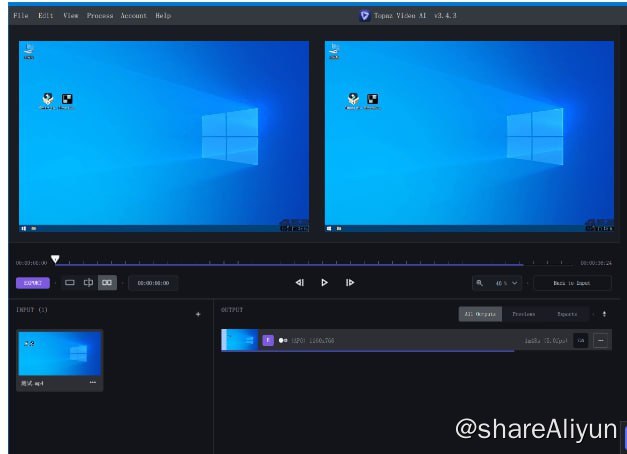Add a new input with plus icon
Screen dimensions: 627x454
tap(198, 314)
